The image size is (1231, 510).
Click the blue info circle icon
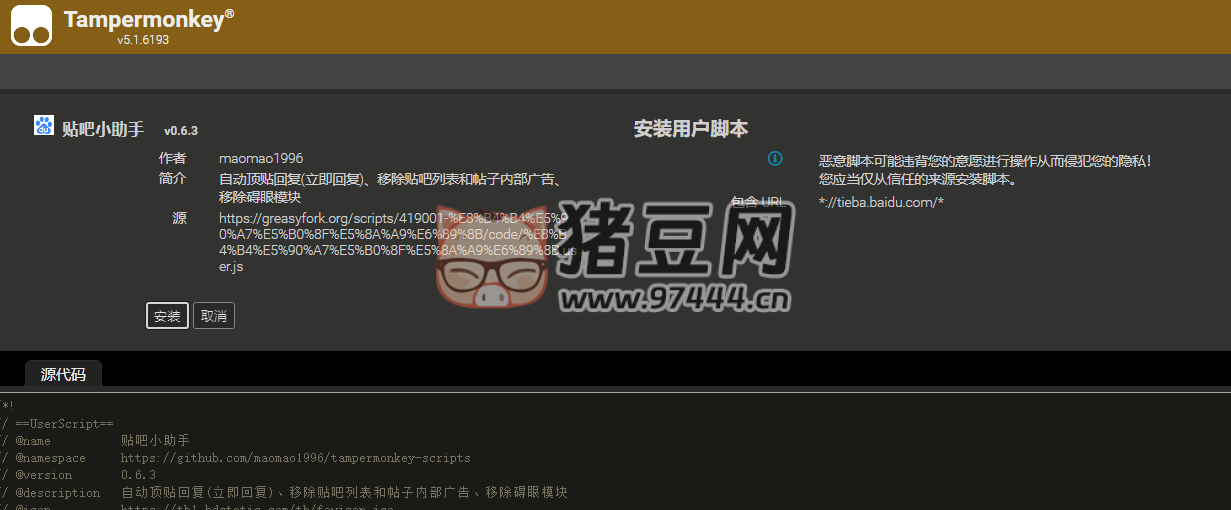click(775, 159)
